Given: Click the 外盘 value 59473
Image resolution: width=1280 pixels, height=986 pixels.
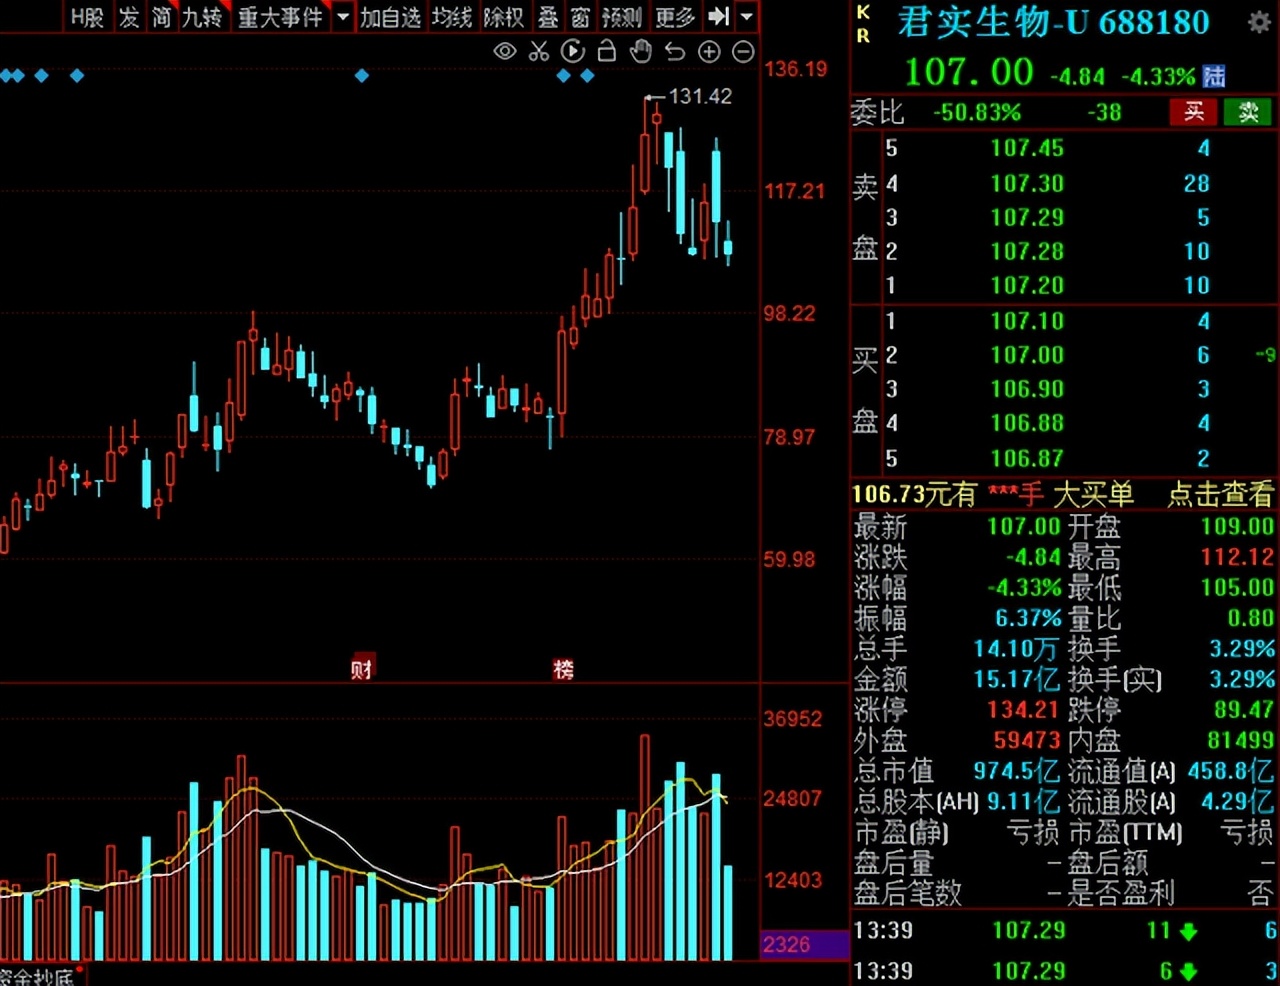Looking at the screenshot, I should click(1026, 740).
